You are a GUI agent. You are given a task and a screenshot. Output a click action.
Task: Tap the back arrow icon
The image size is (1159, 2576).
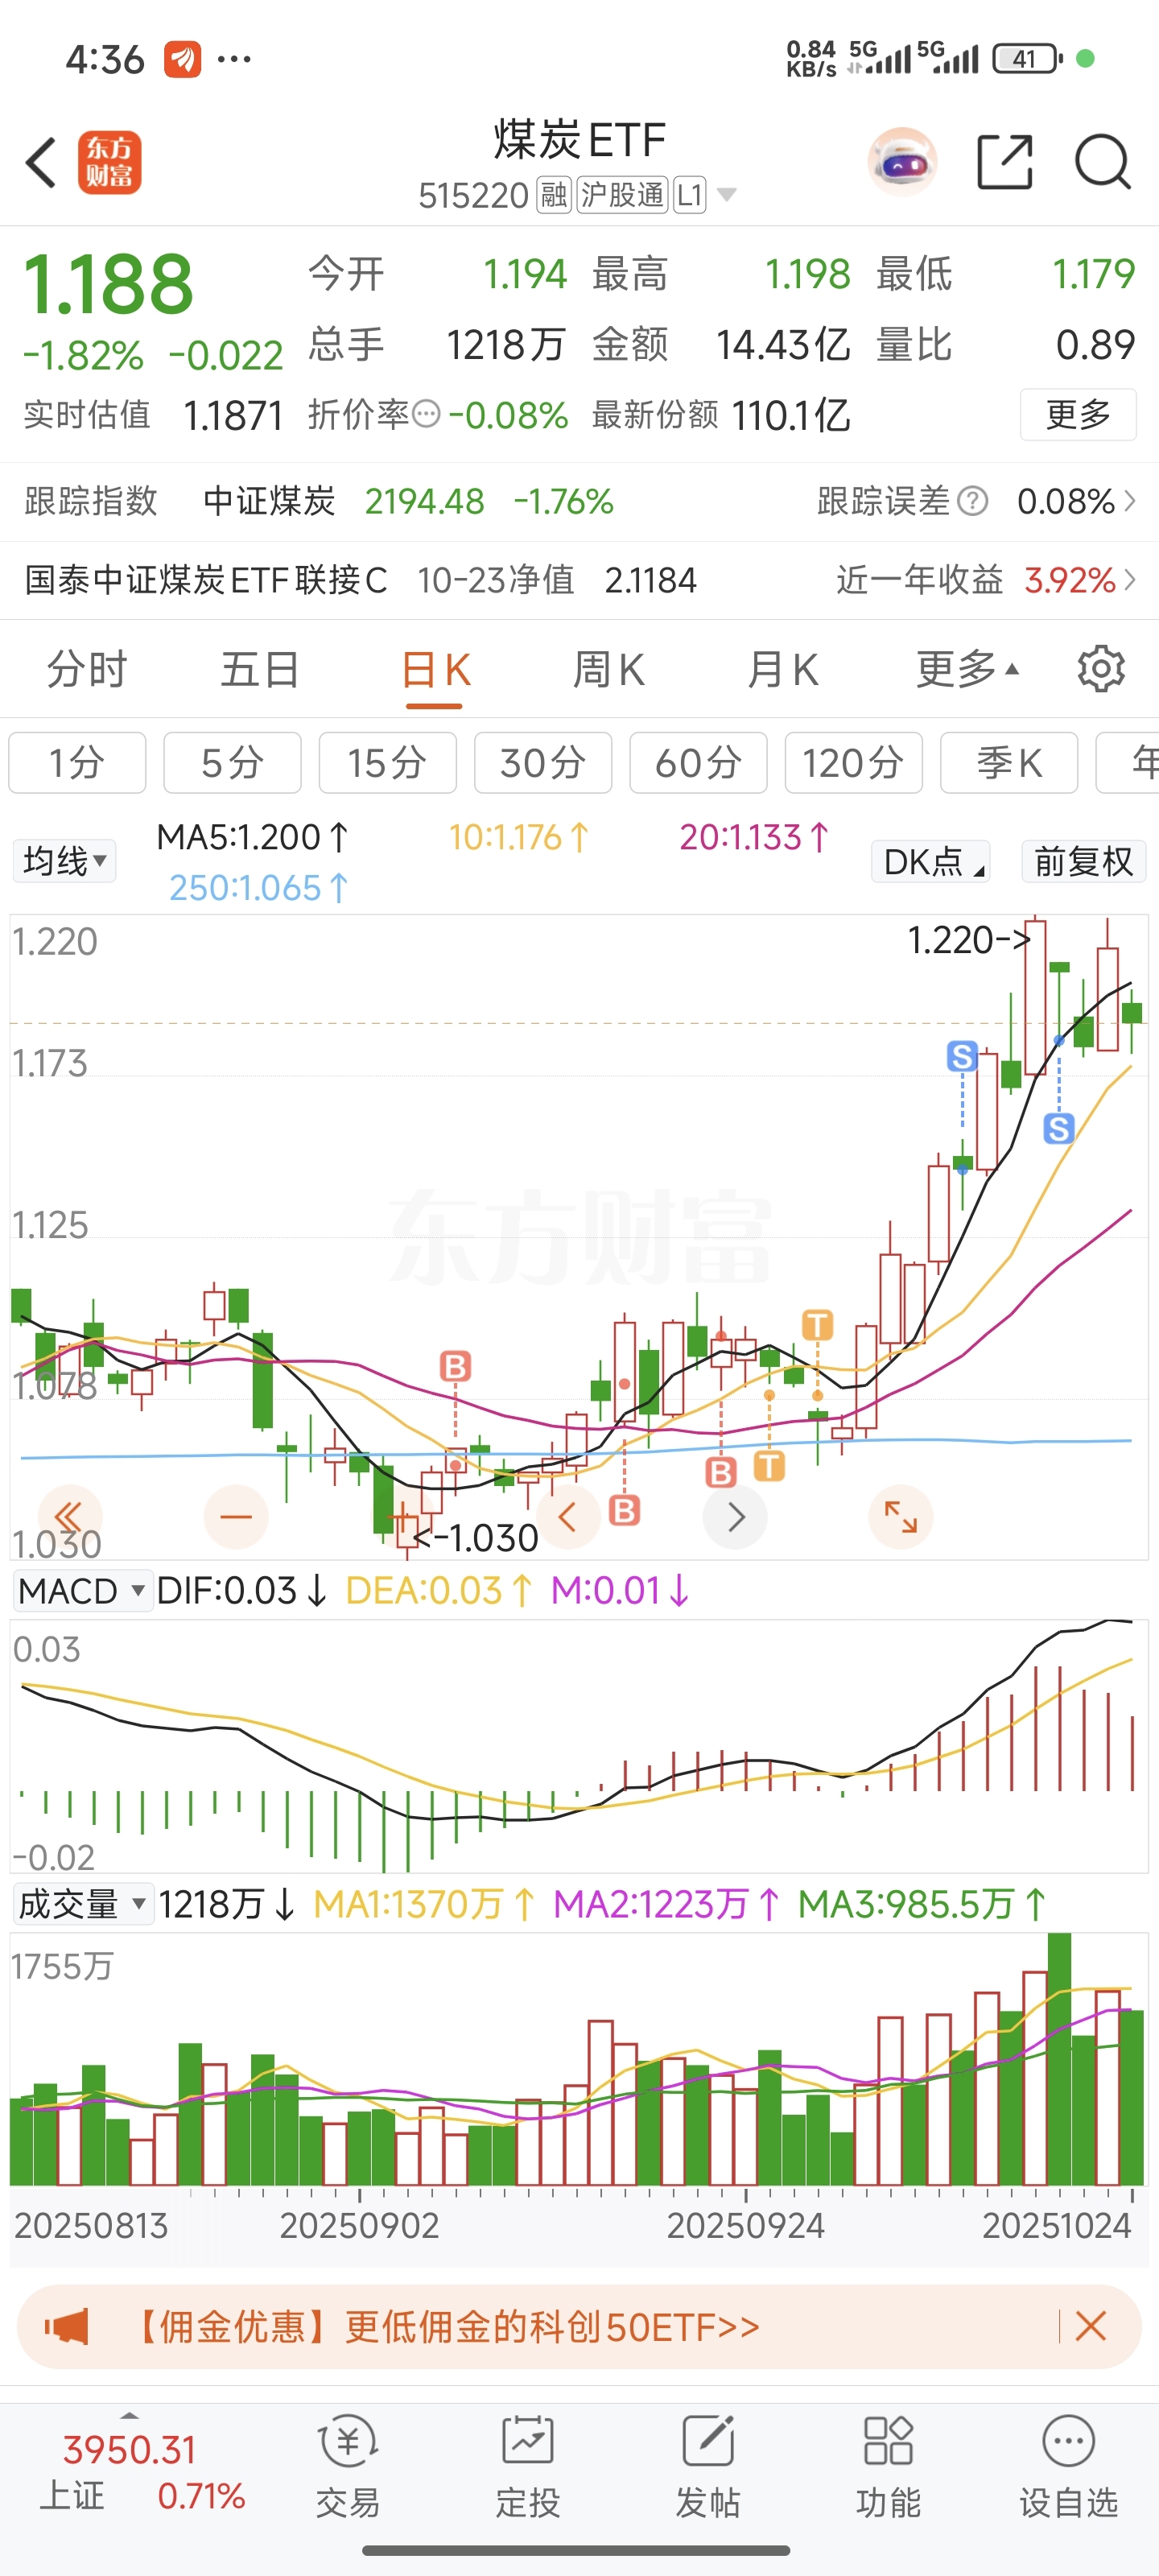point(41,162)
